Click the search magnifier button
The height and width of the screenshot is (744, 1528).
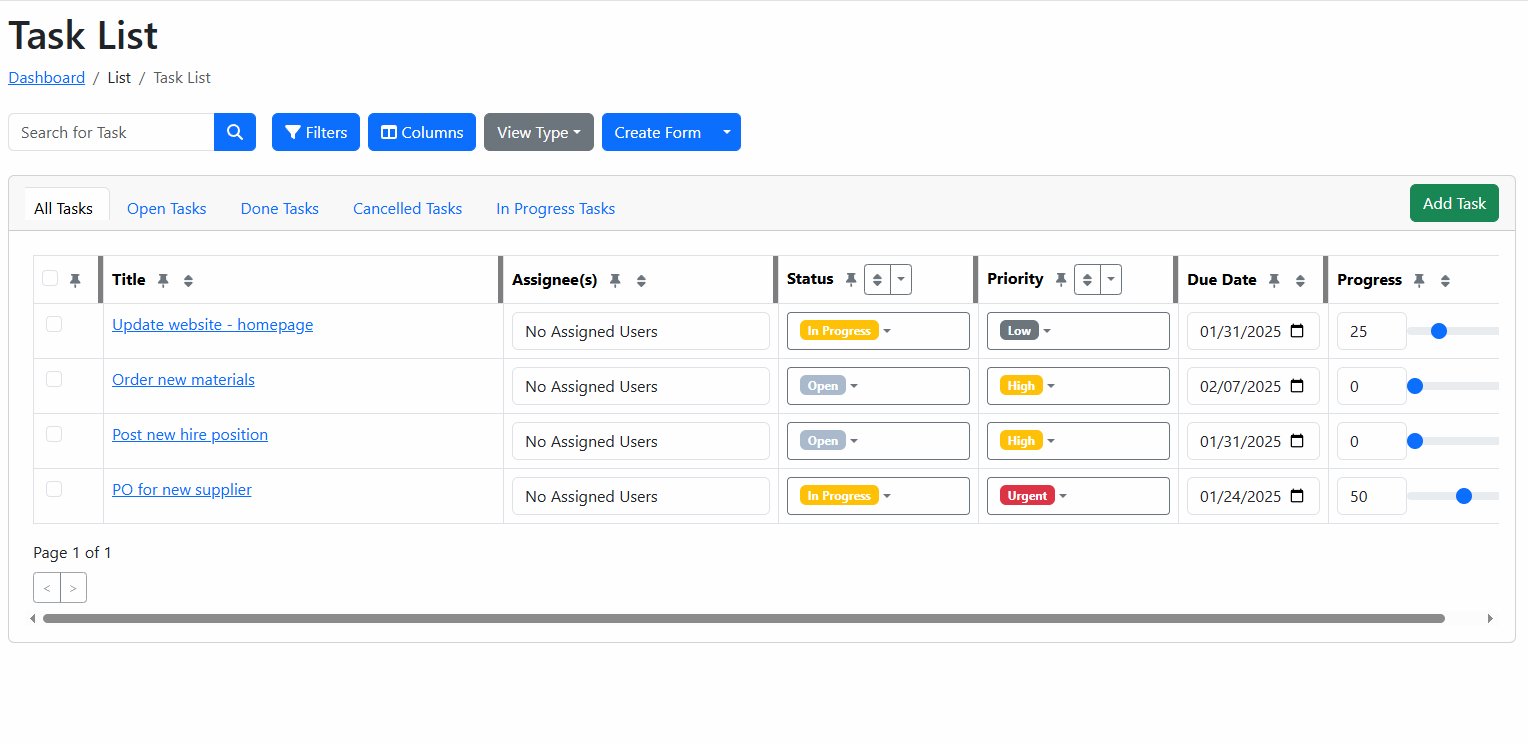pyautogui.click(x=235, y=132)
